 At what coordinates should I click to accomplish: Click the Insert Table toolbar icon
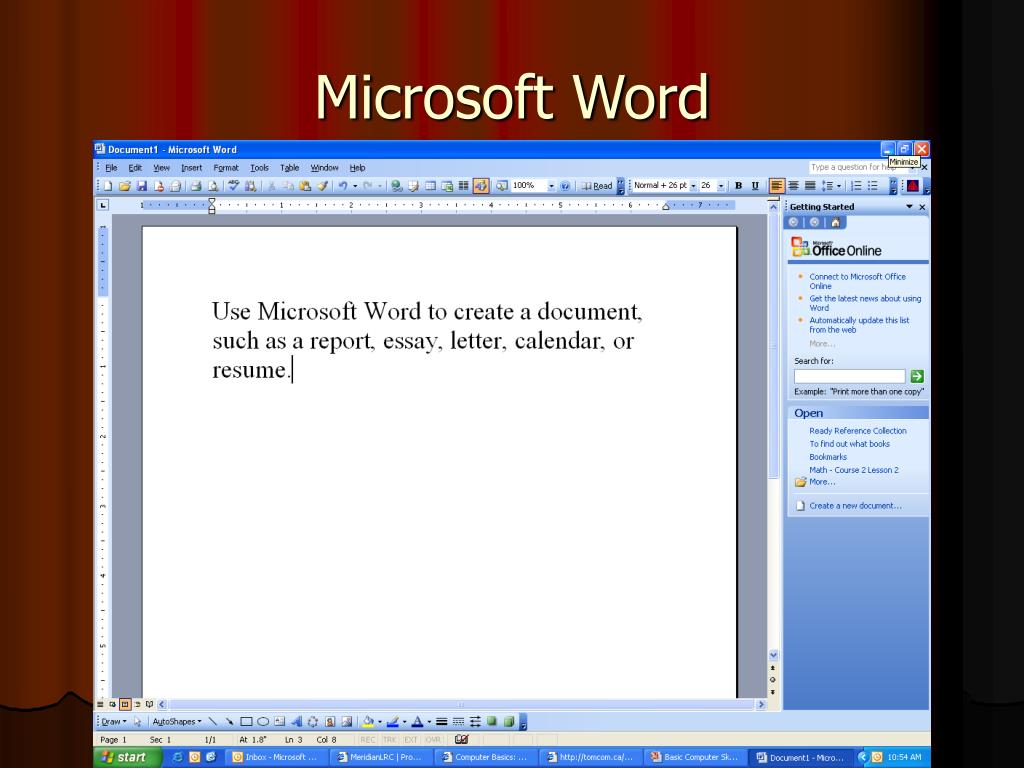click(430, 186)
